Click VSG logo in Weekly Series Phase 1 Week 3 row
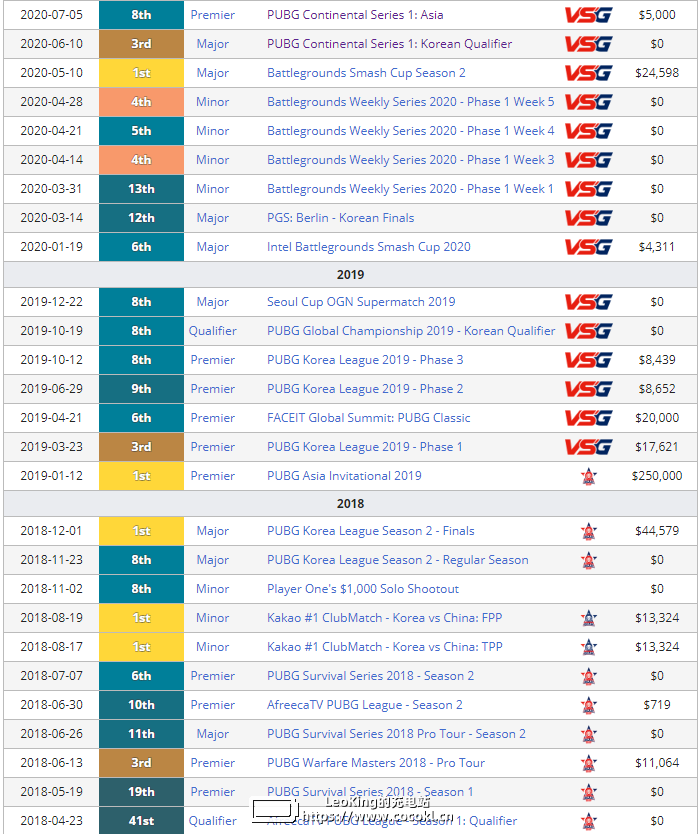The width and height of the screenshot is (700, 834). click(x=588, y=160)
